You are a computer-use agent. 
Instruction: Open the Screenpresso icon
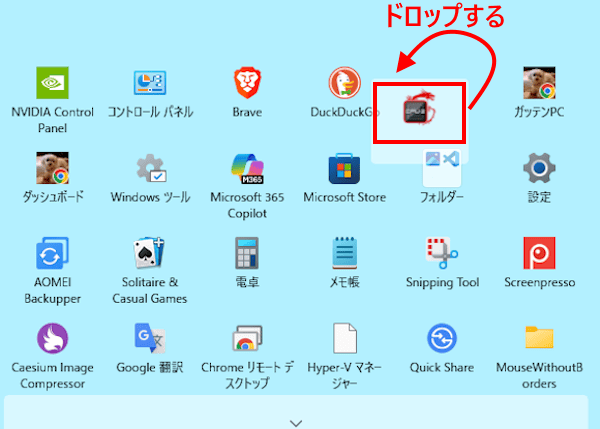(539, 253)
